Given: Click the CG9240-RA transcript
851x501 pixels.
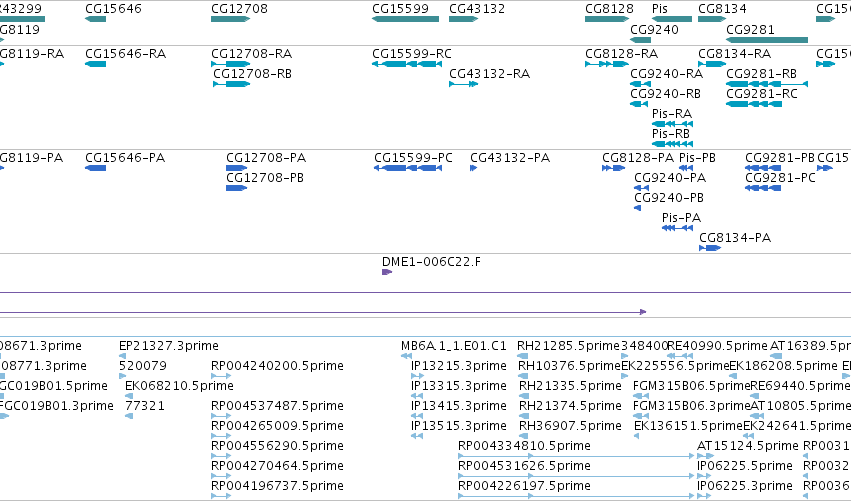Looking at the screenshot, I should tap(640, 84).
